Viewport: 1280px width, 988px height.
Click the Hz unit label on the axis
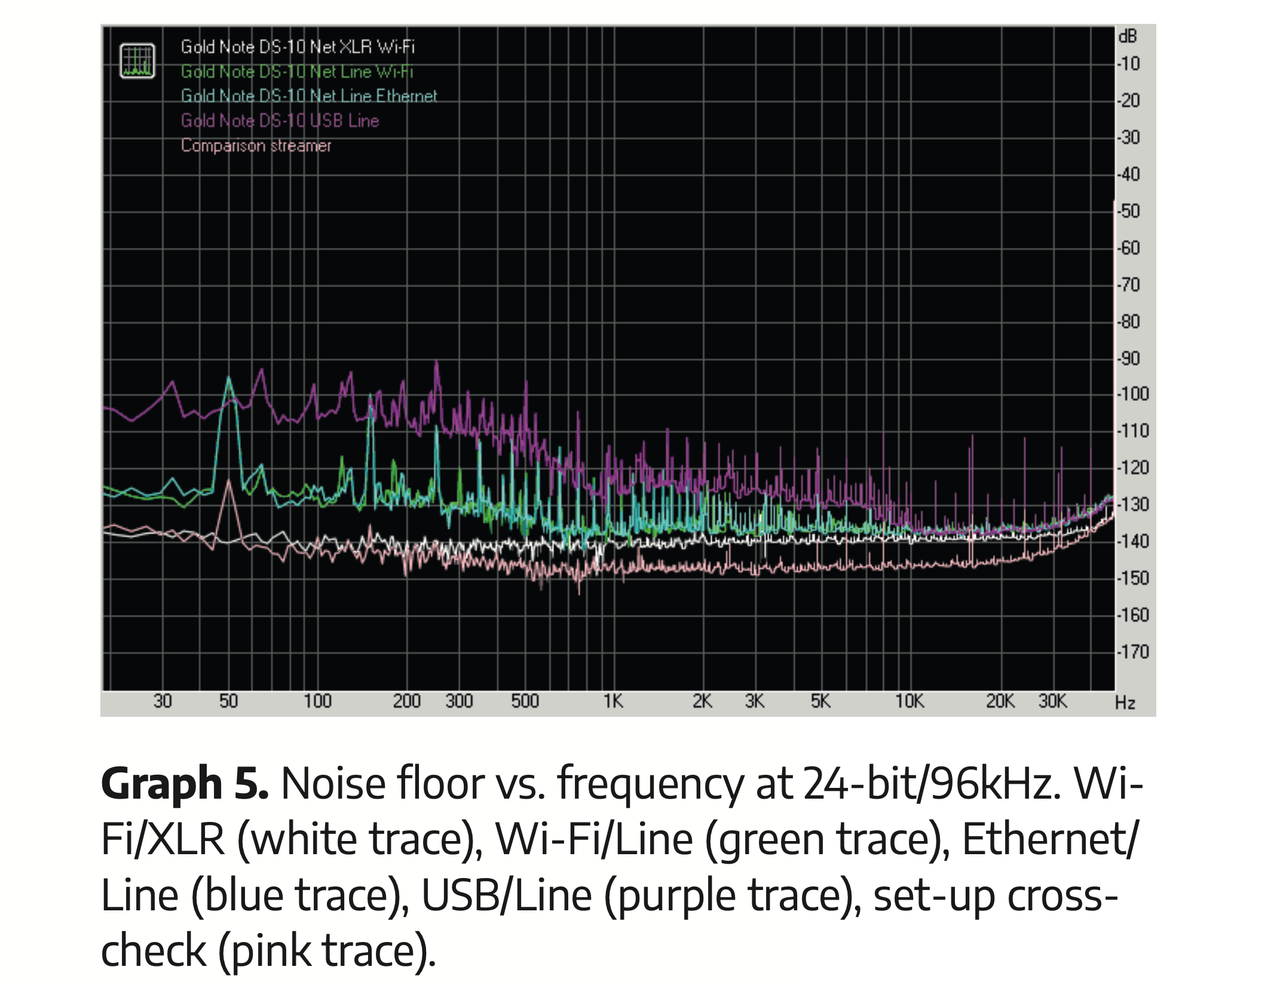pos(1125,702)
